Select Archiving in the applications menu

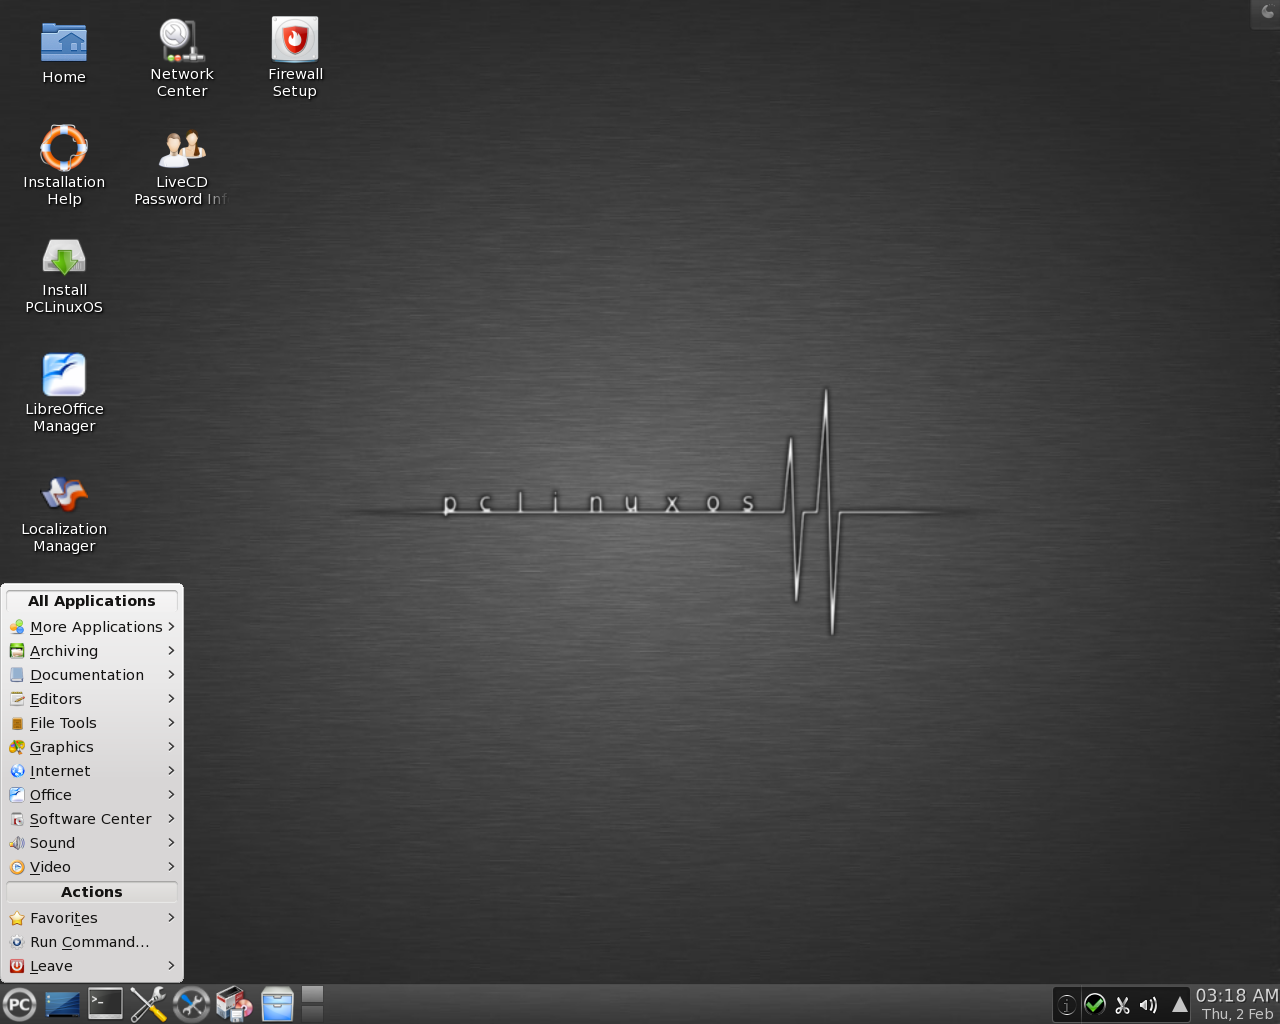92,651
